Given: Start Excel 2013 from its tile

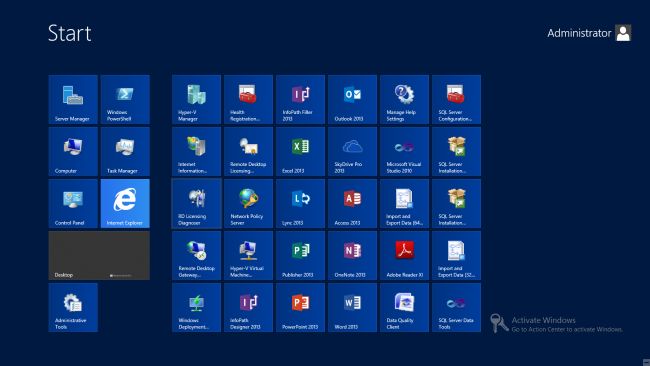Looking at the screenshot, I should click(301, 152).
